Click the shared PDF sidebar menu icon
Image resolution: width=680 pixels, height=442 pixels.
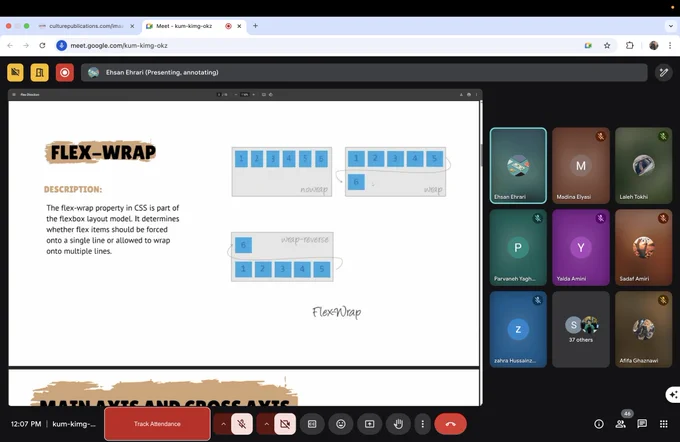14,95
